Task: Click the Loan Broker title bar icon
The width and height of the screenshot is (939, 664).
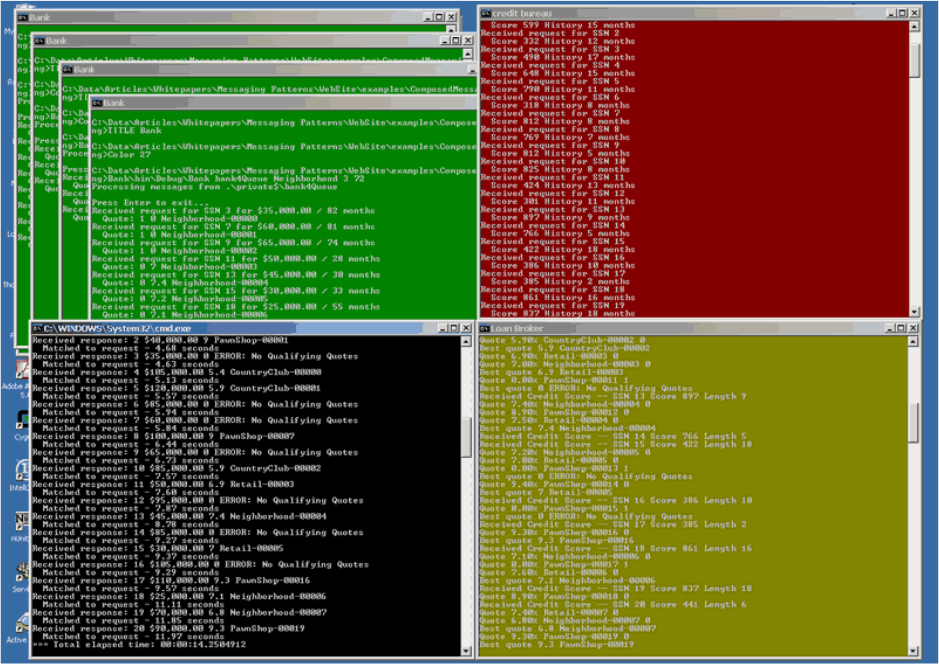Action: point(484,328)
